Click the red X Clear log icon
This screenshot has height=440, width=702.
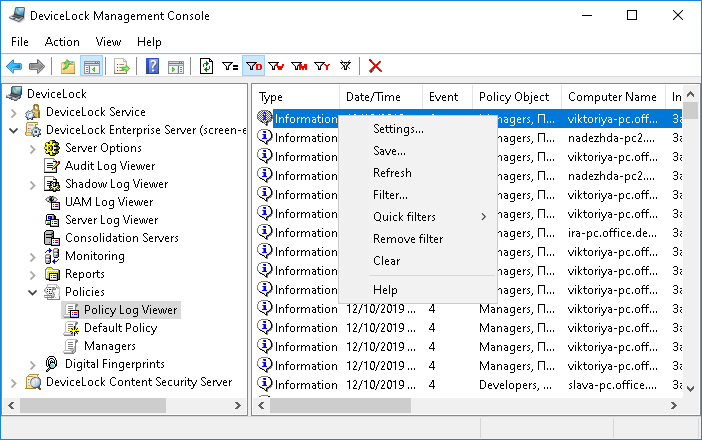tap(375, 67)
